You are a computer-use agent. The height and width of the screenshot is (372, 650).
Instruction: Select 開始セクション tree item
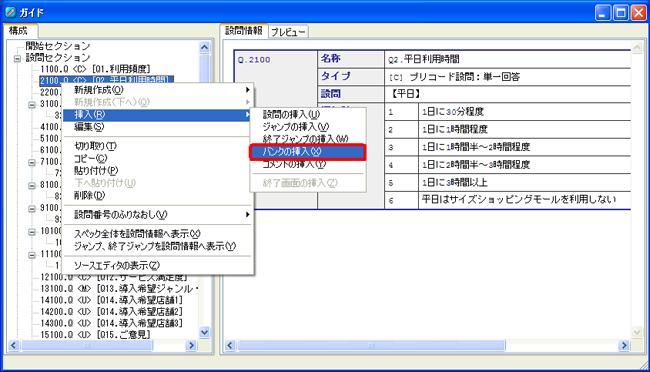[58, 46]
